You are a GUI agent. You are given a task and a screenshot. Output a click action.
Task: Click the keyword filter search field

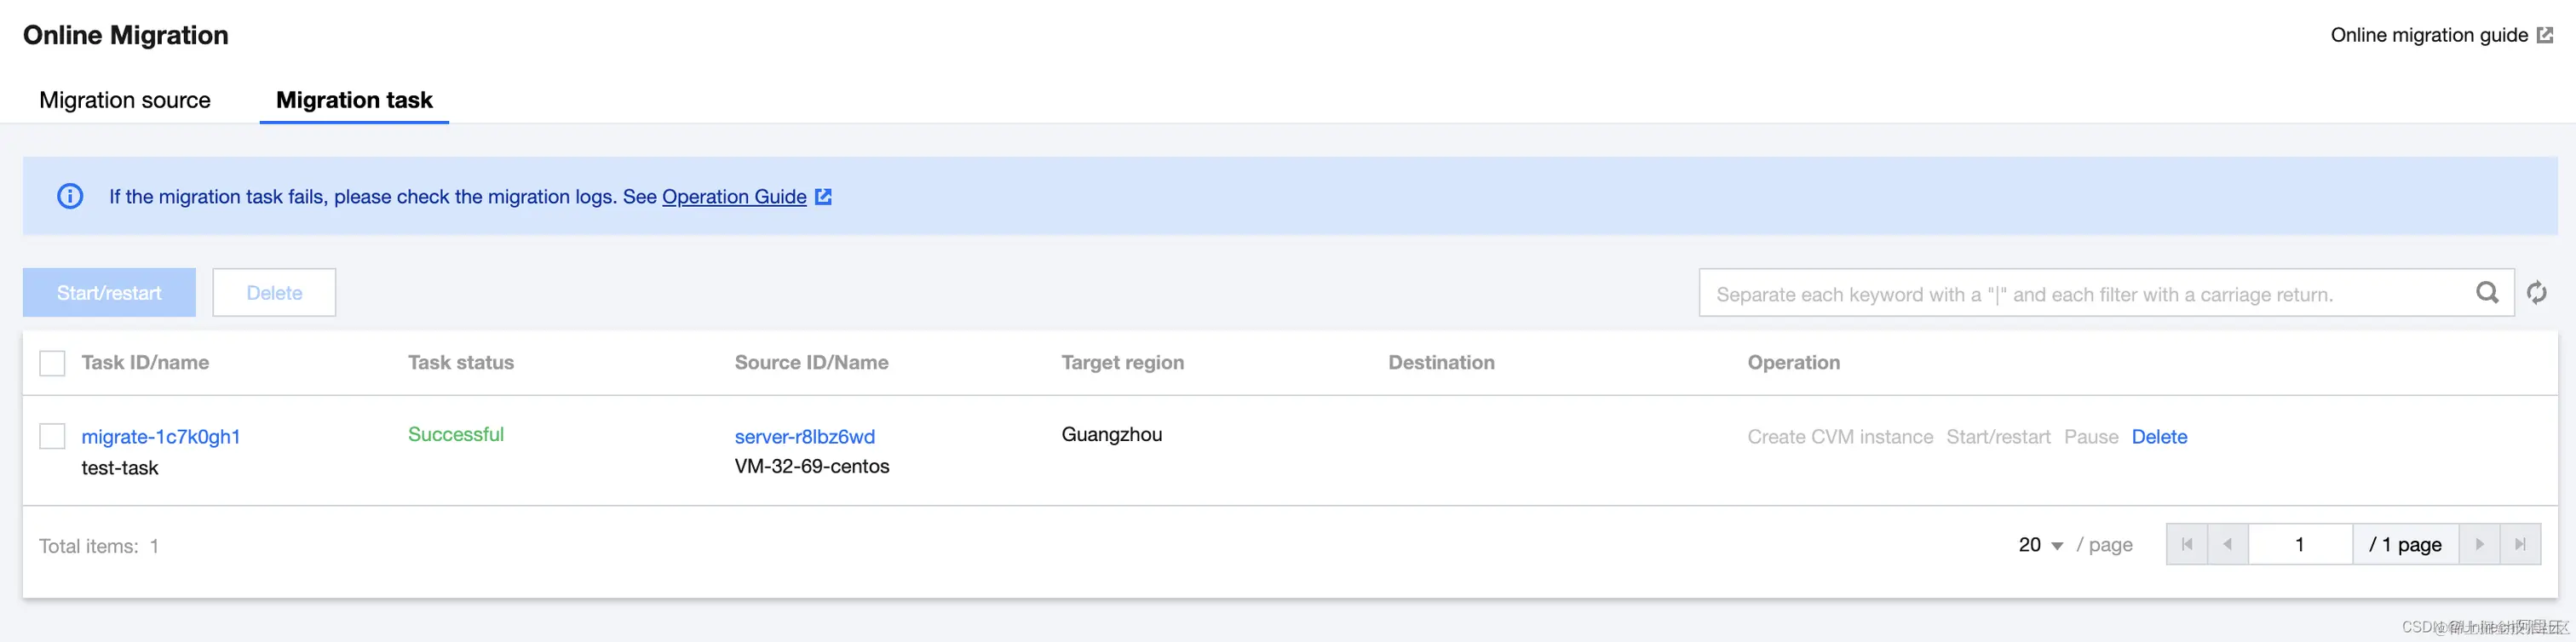coord(2080,294)
